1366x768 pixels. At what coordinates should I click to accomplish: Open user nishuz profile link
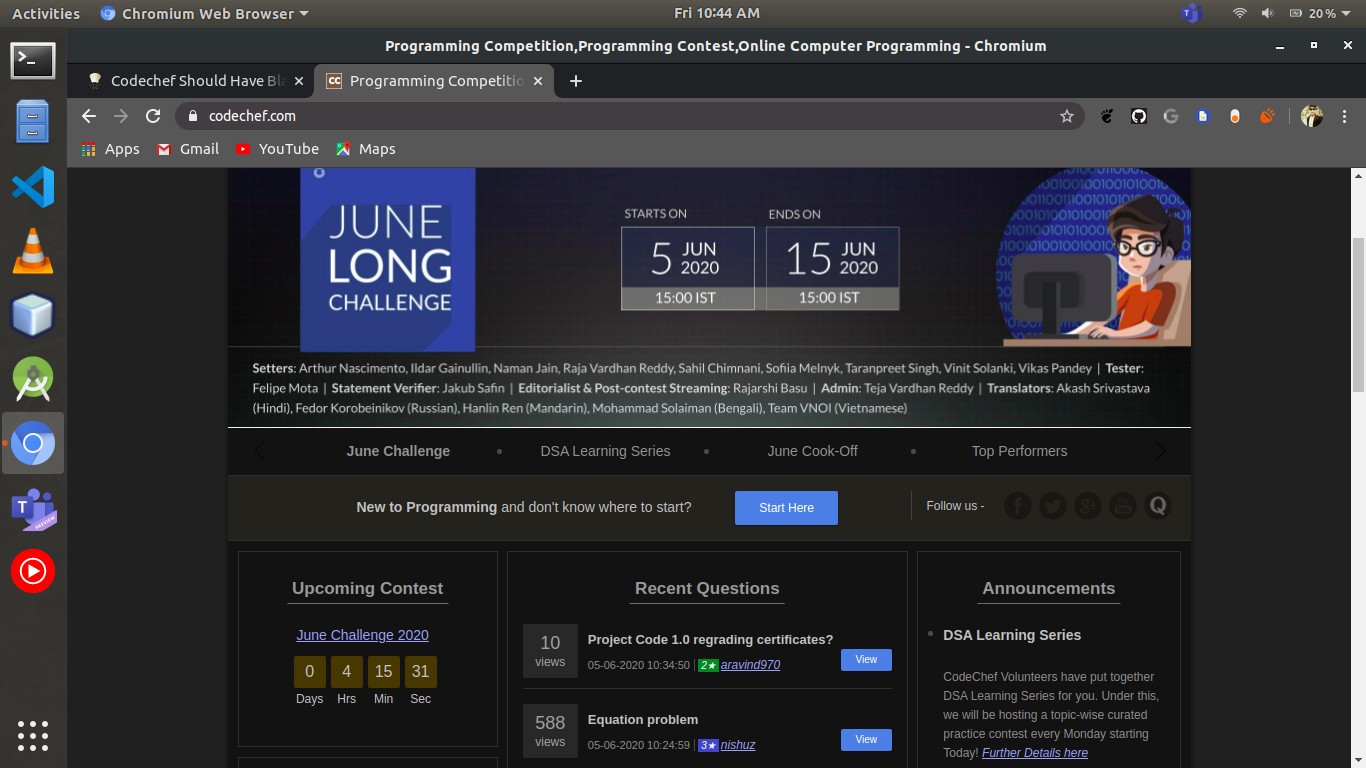click(738, 745)
